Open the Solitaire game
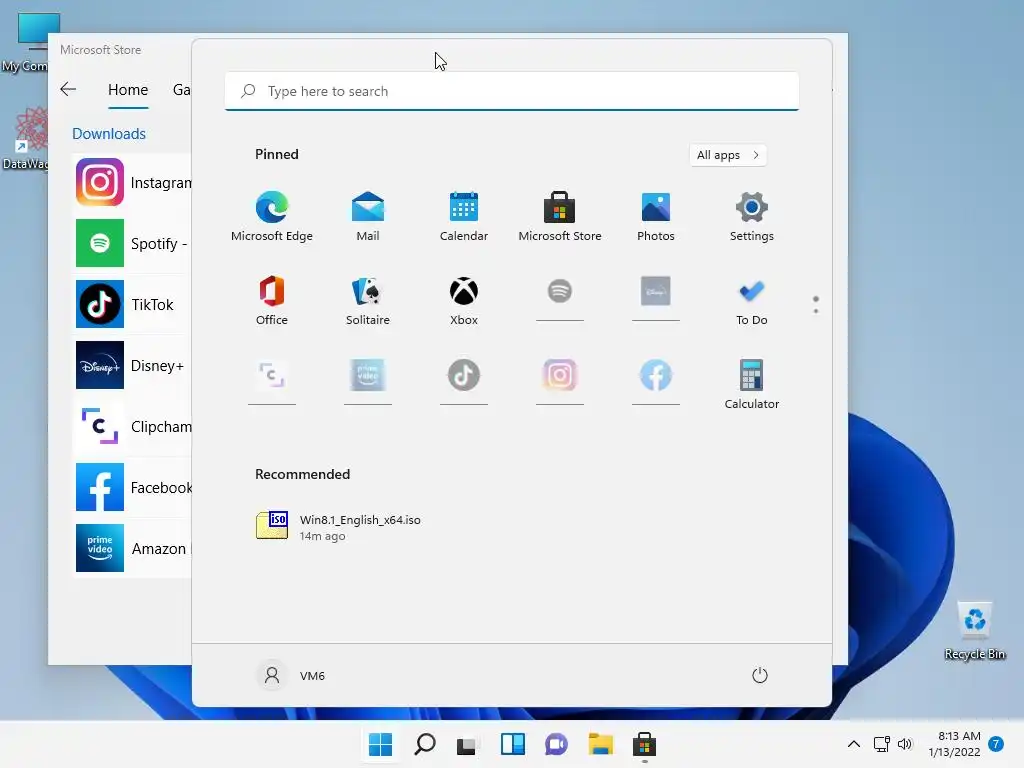This screenshot has width=1024, height=768. 368,300
